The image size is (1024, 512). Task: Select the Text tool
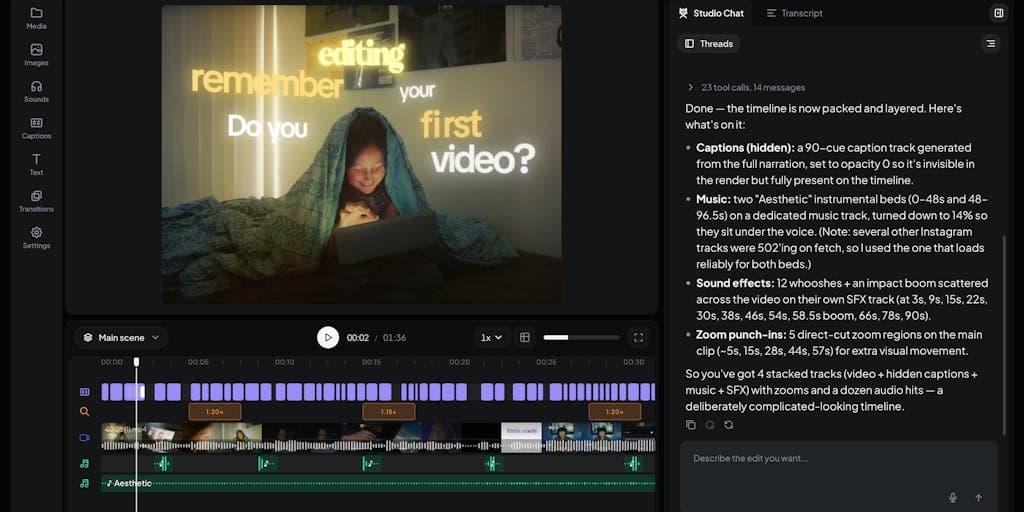(37, 165)
